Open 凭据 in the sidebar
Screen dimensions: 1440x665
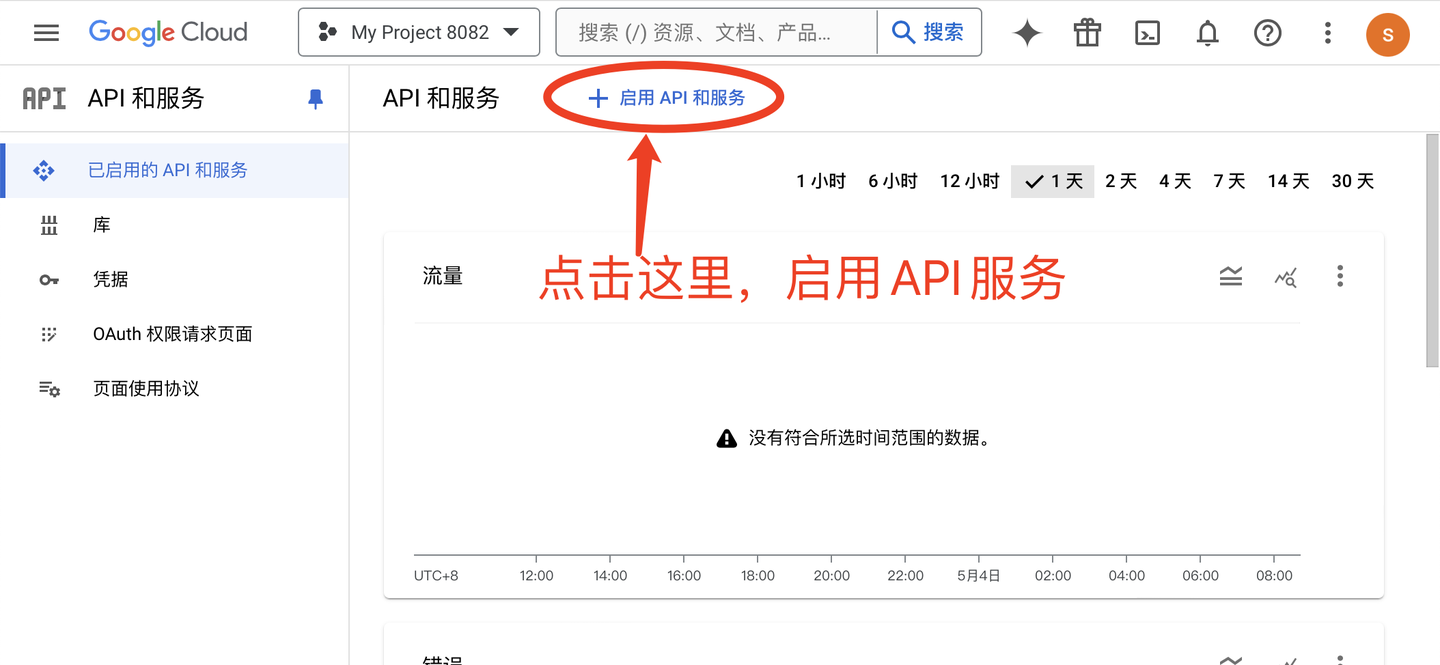(110, 279)
